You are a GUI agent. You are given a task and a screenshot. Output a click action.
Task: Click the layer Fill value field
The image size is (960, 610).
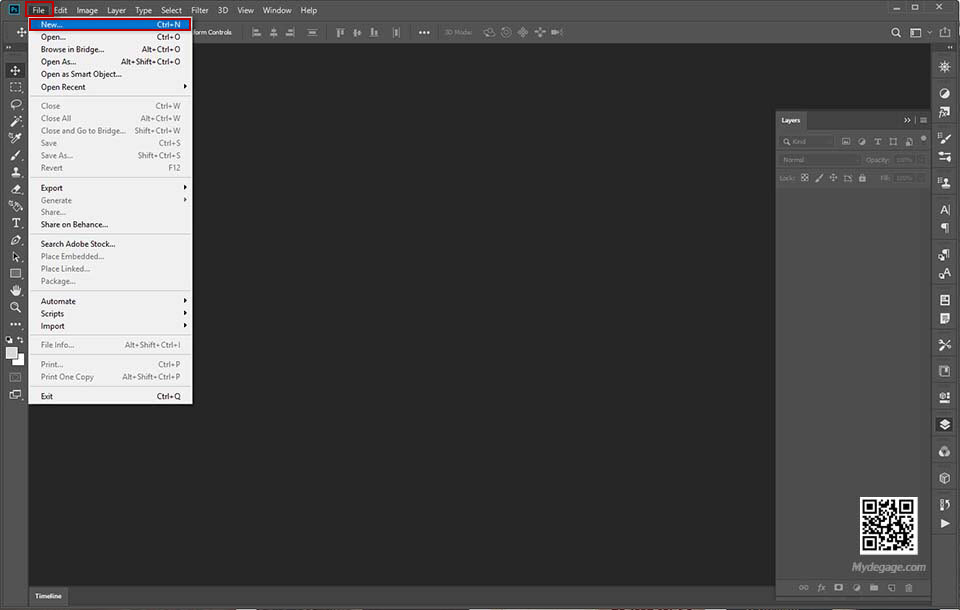(x=904, y=178)
